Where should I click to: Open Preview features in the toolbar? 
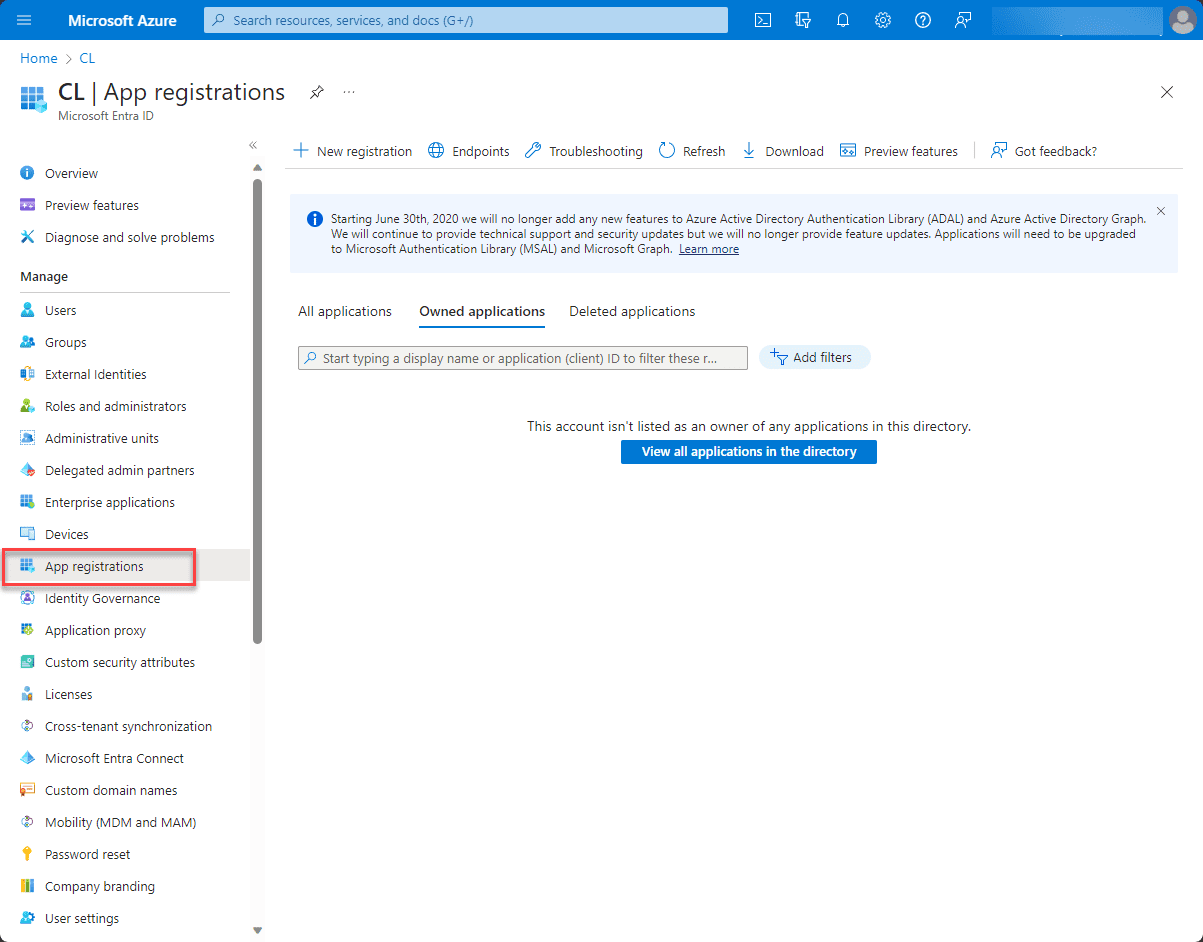[x=899, y=151]
